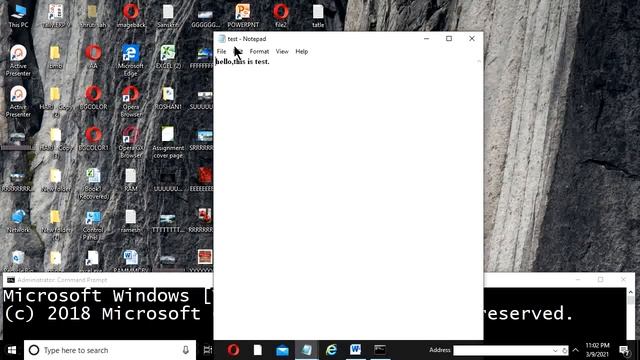Open Internet Explorer from the taskbar
This screenshot has width=640, height=360.
331,350
